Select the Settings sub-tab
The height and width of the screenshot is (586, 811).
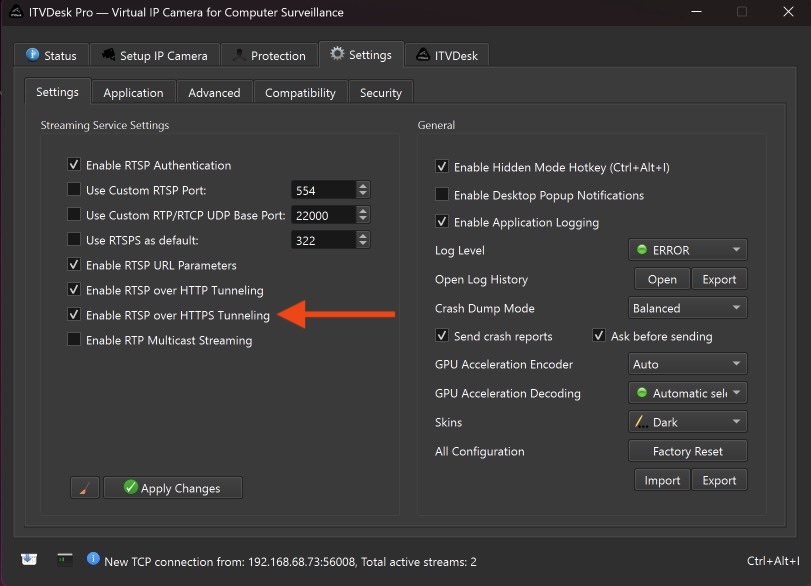[57, 92]
